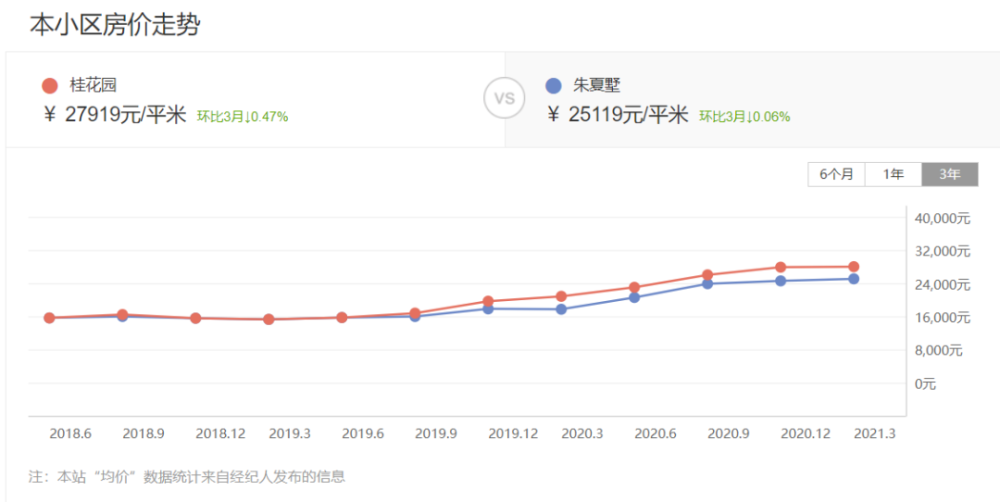This screenshot has width=1000, height=502.
Task: Click the red 桂花园 legend dot
Action: [x=50, y=86]
